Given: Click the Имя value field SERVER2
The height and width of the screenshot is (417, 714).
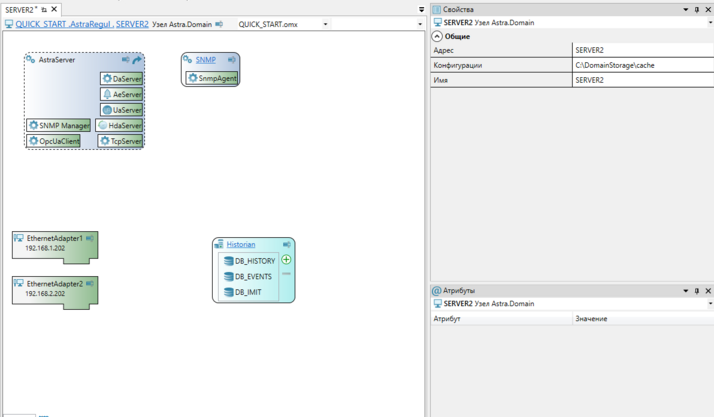Looking at the screenshot, I should point(642,80).
